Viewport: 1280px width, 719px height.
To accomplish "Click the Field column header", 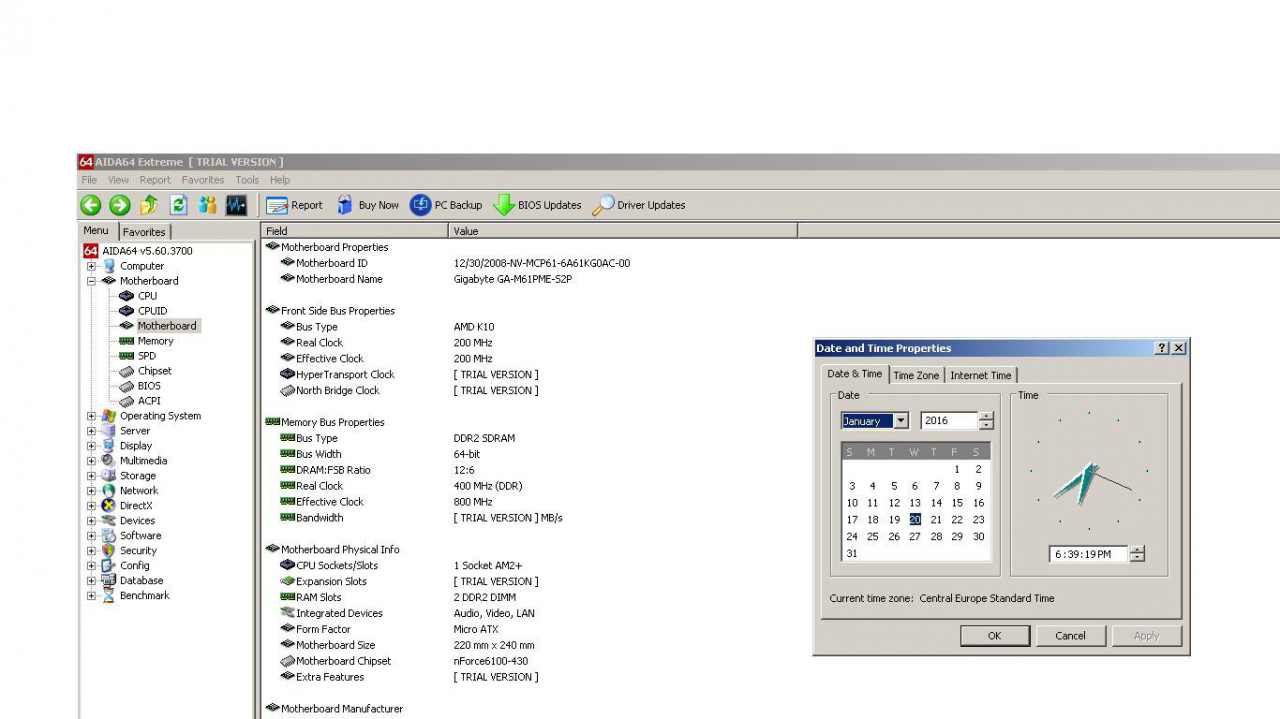I will pyautogui.click(x=354, y=231).
